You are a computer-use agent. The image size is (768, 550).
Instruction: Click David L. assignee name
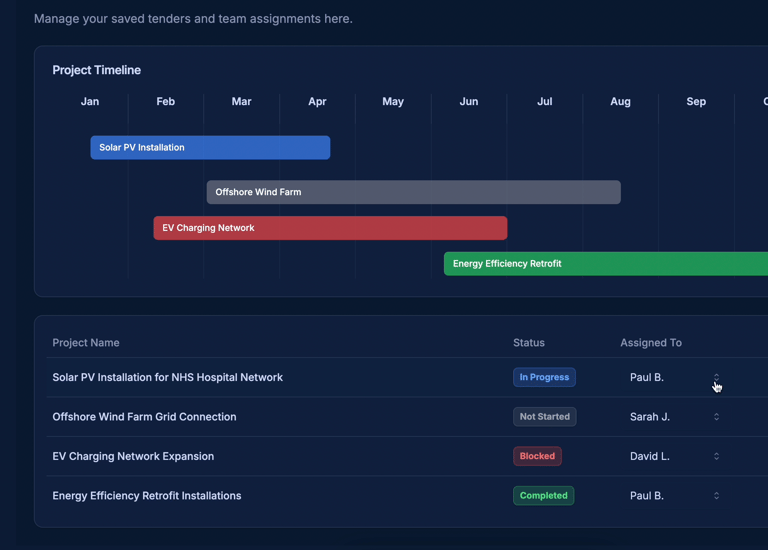pos(649,456)
